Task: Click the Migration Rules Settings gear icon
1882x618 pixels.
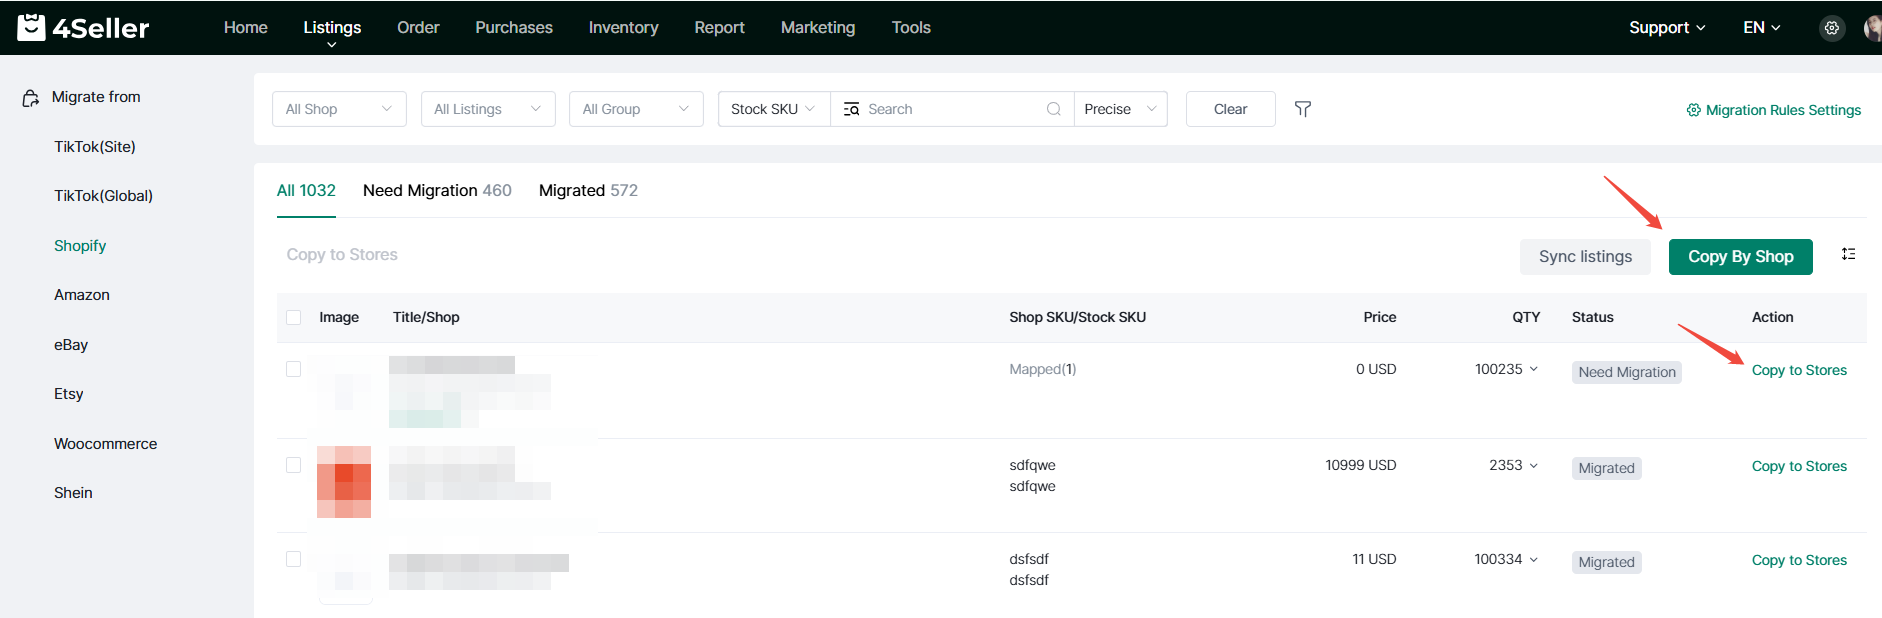Action: (x=1694, y=110)
